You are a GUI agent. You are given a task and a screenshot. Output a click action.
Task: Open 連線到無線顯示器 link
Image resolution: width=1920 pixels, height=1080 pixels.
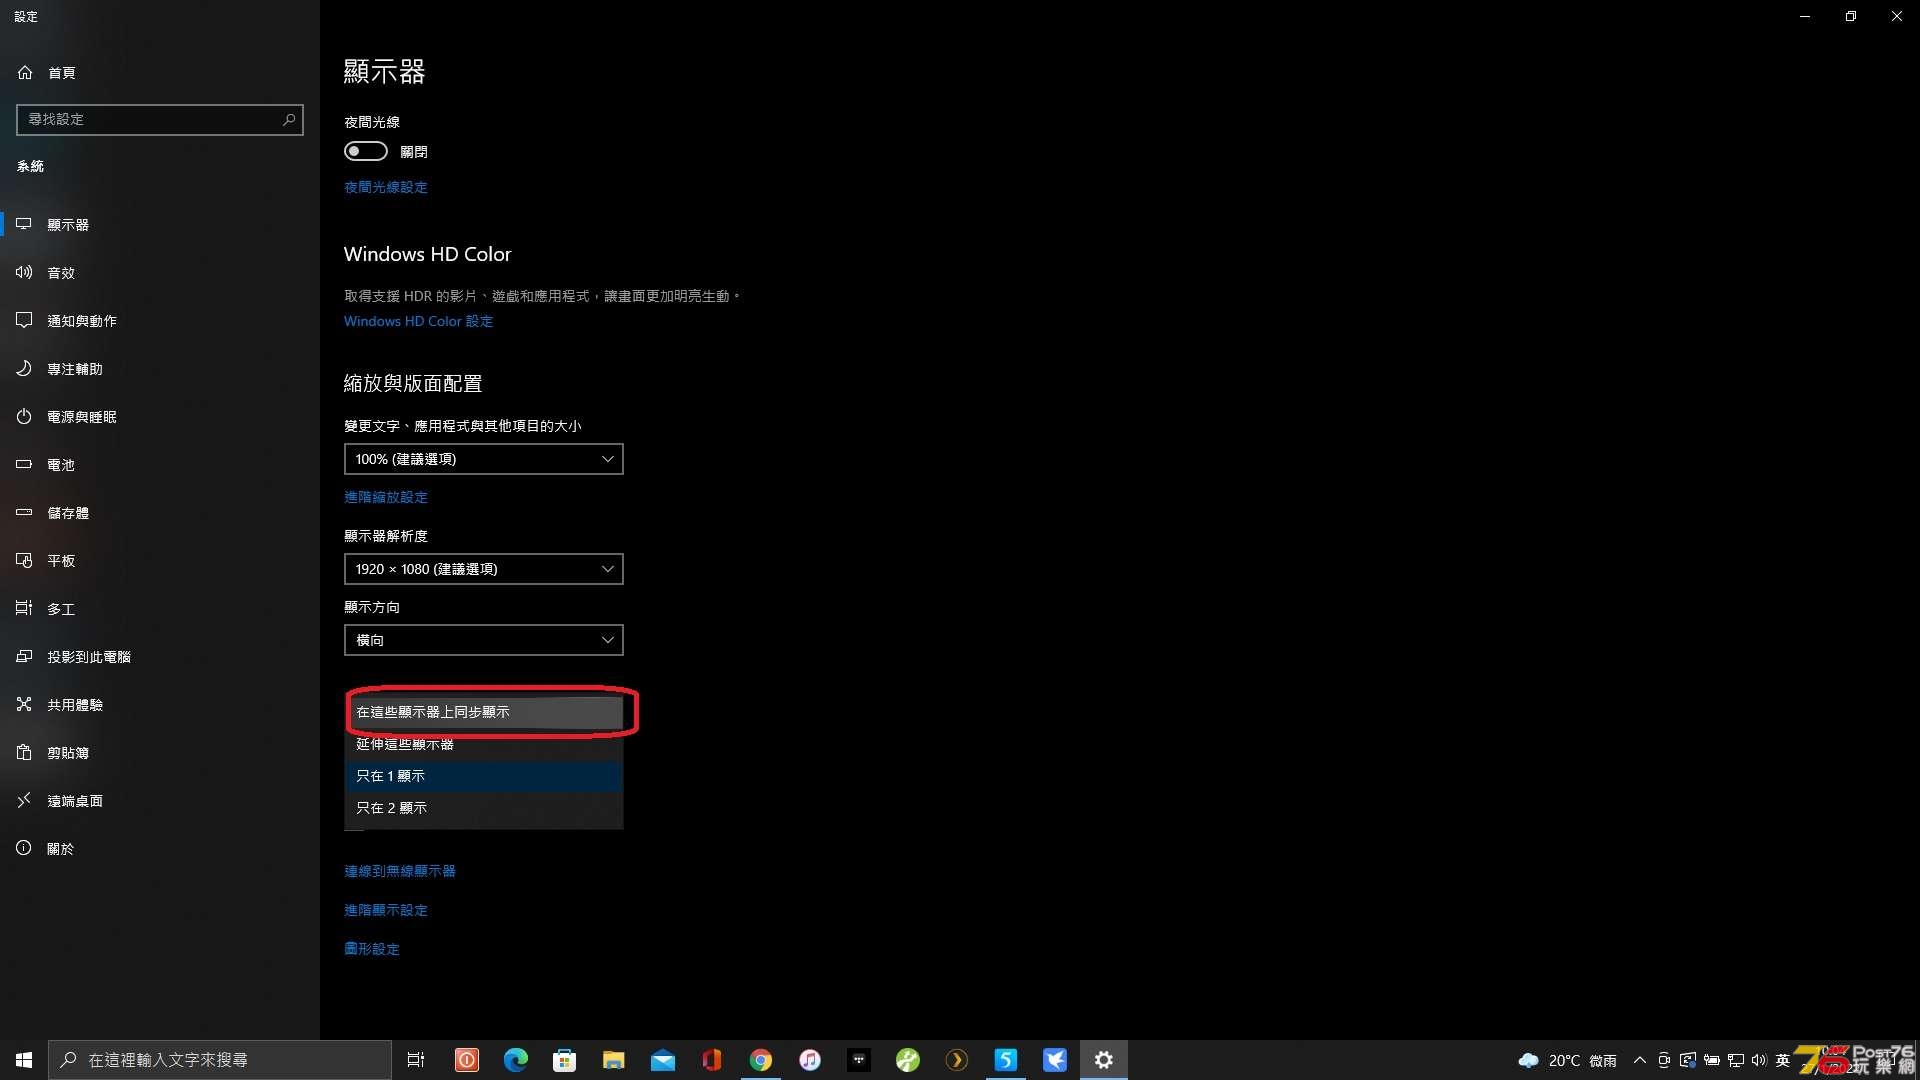399,871
